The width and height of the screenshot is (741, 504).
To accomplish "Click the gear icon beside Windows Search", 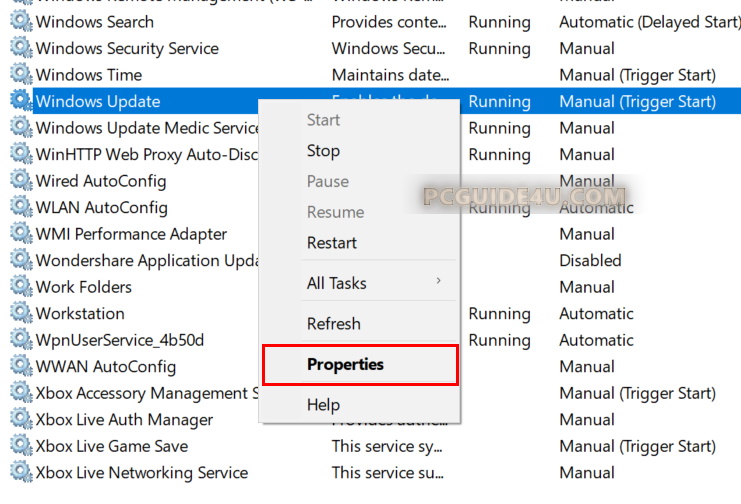I will 20,22.
